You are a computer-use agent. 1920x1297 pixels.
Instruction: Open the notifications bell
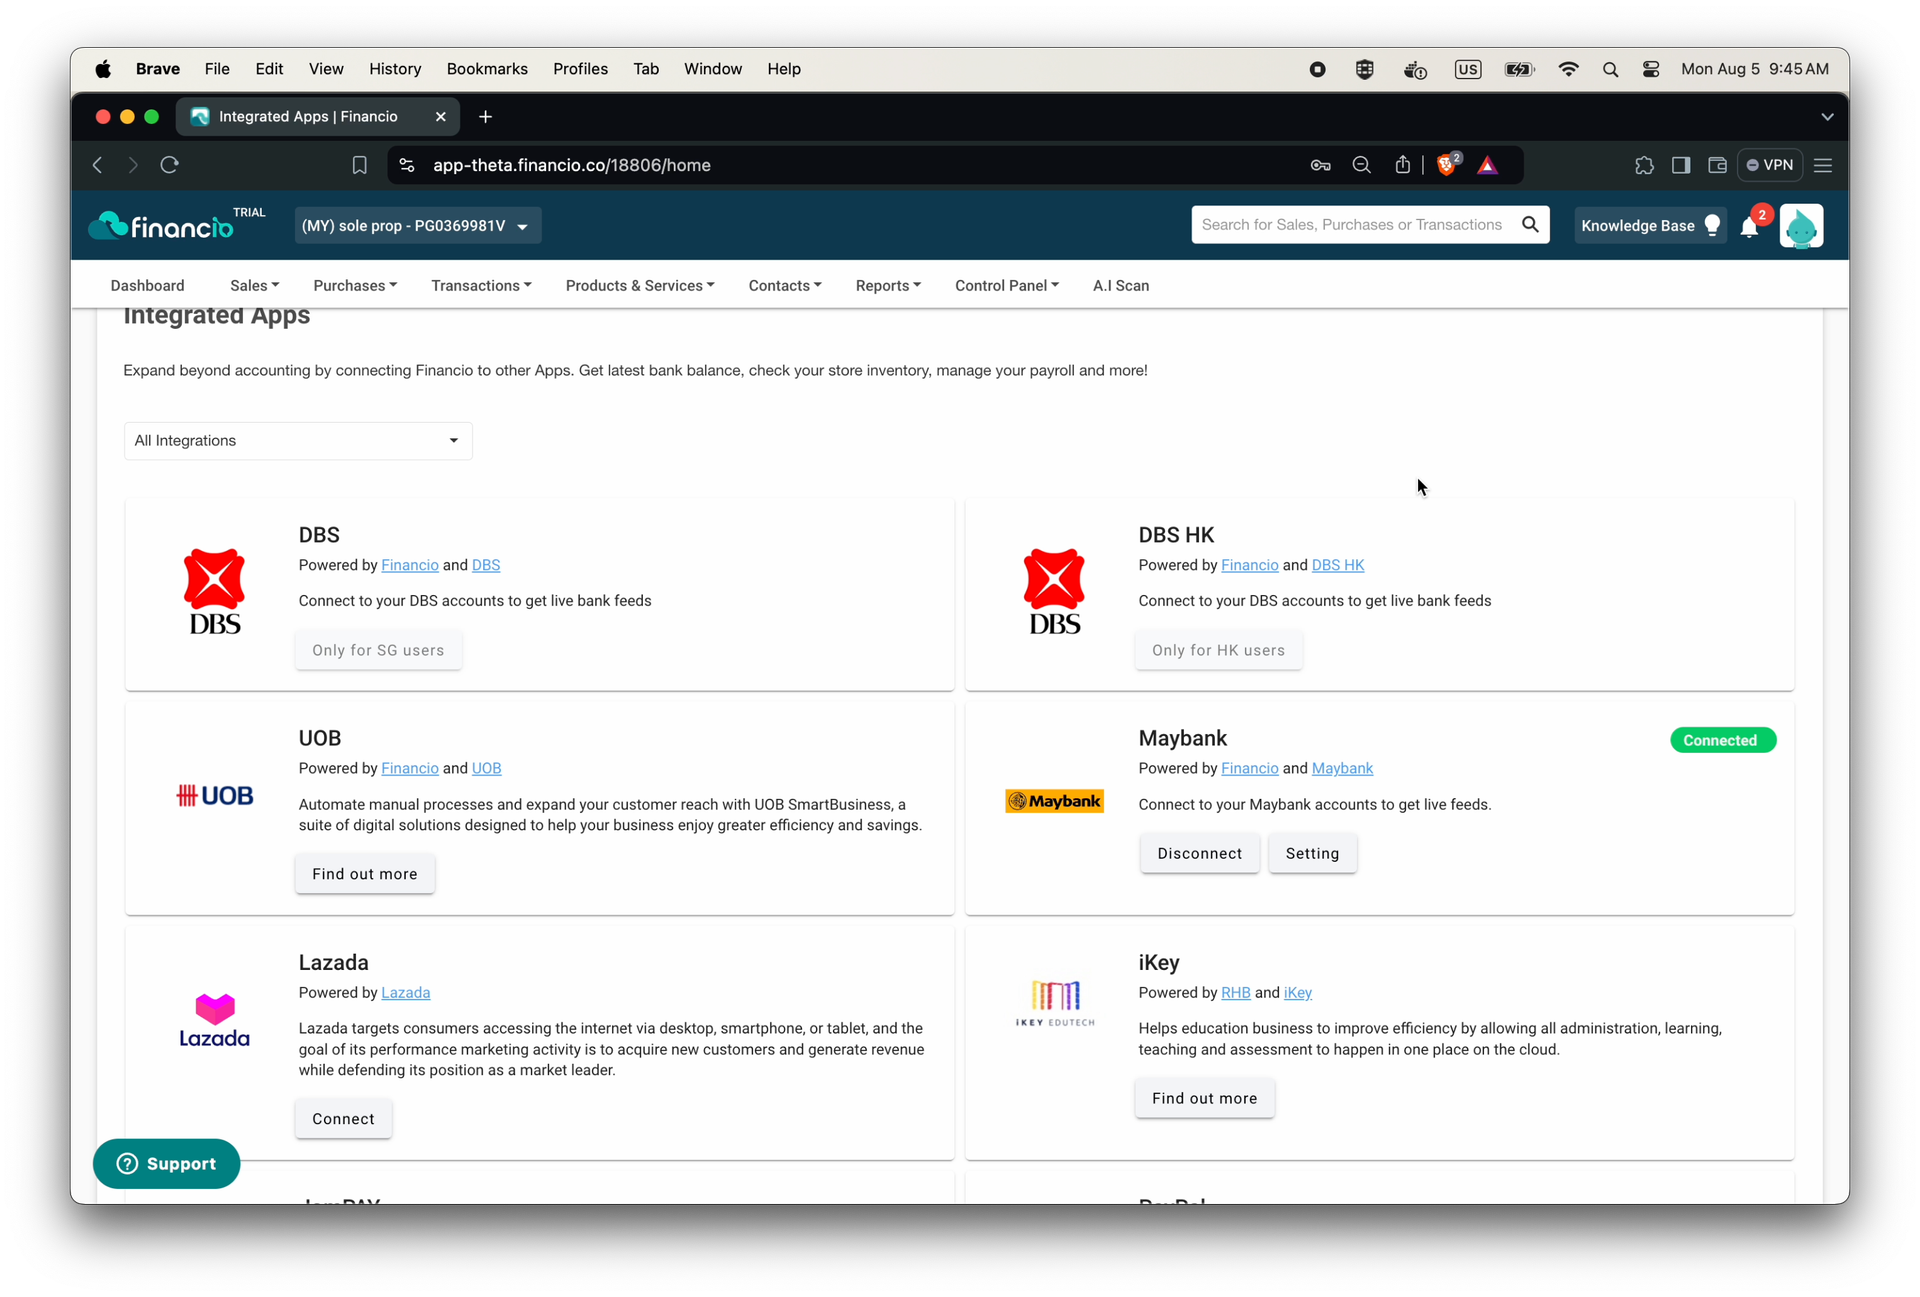[1749, 227]
